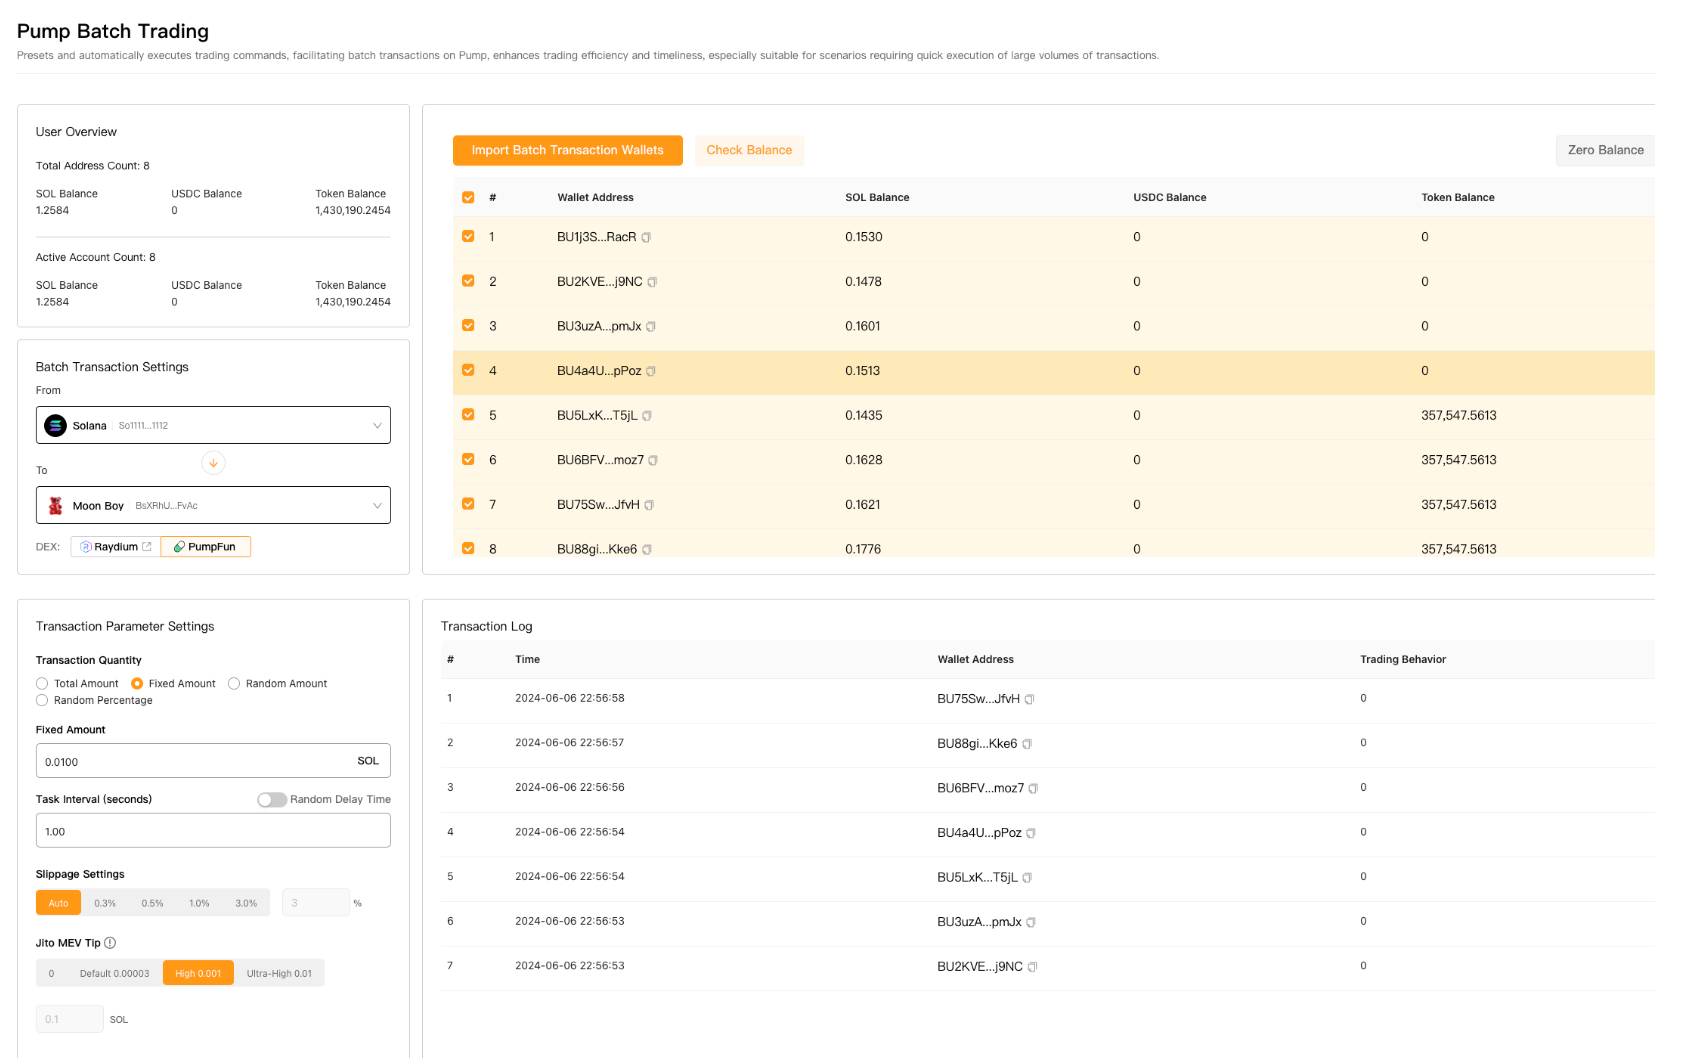Viewport: 1688px width, 1058px height.
Task: Click the PumpFun pill icon
Action: (x=179, y=546)
